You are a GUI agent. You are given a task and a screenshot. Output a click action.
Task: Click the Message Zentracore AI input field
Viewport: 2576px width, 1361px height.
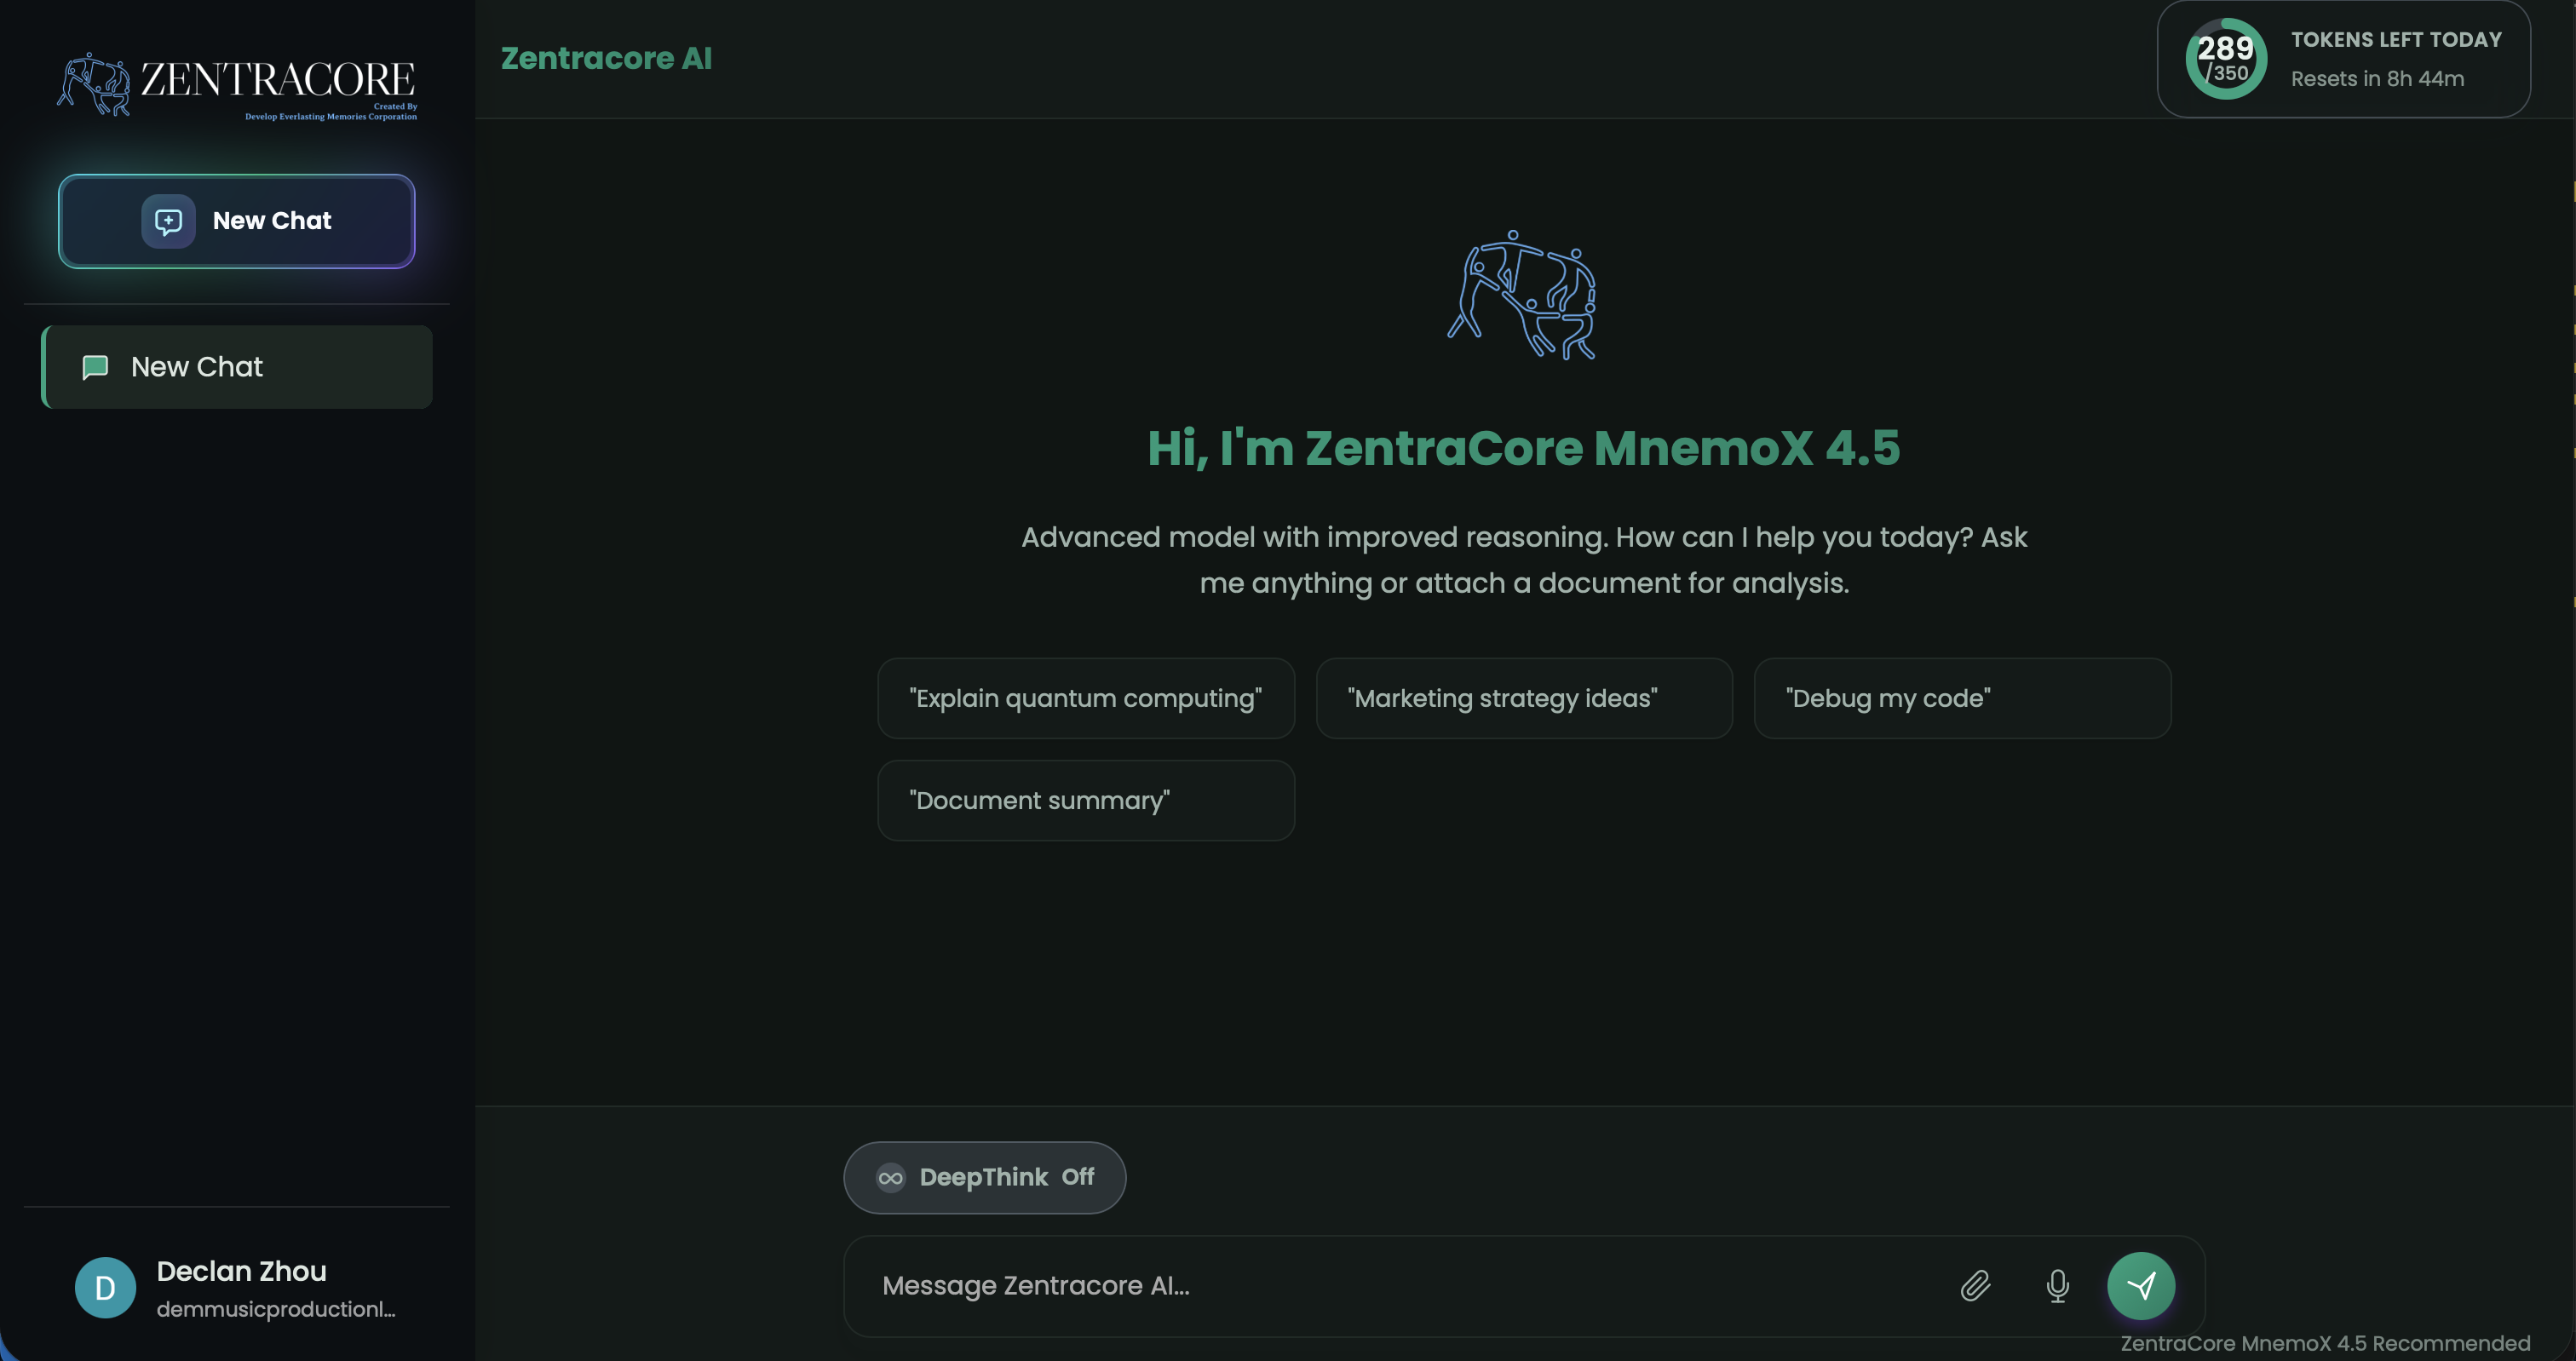click(x=1400, y=1285)
